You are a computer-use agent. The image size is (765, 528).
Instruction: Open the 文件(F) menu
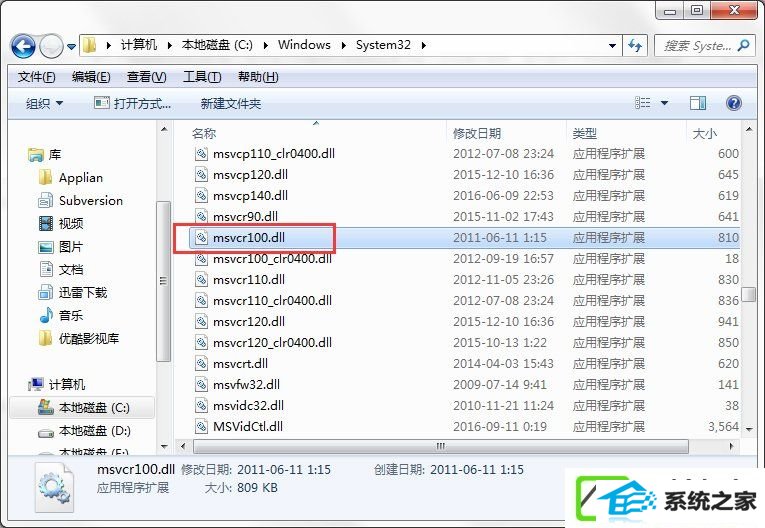pos(37,77)
